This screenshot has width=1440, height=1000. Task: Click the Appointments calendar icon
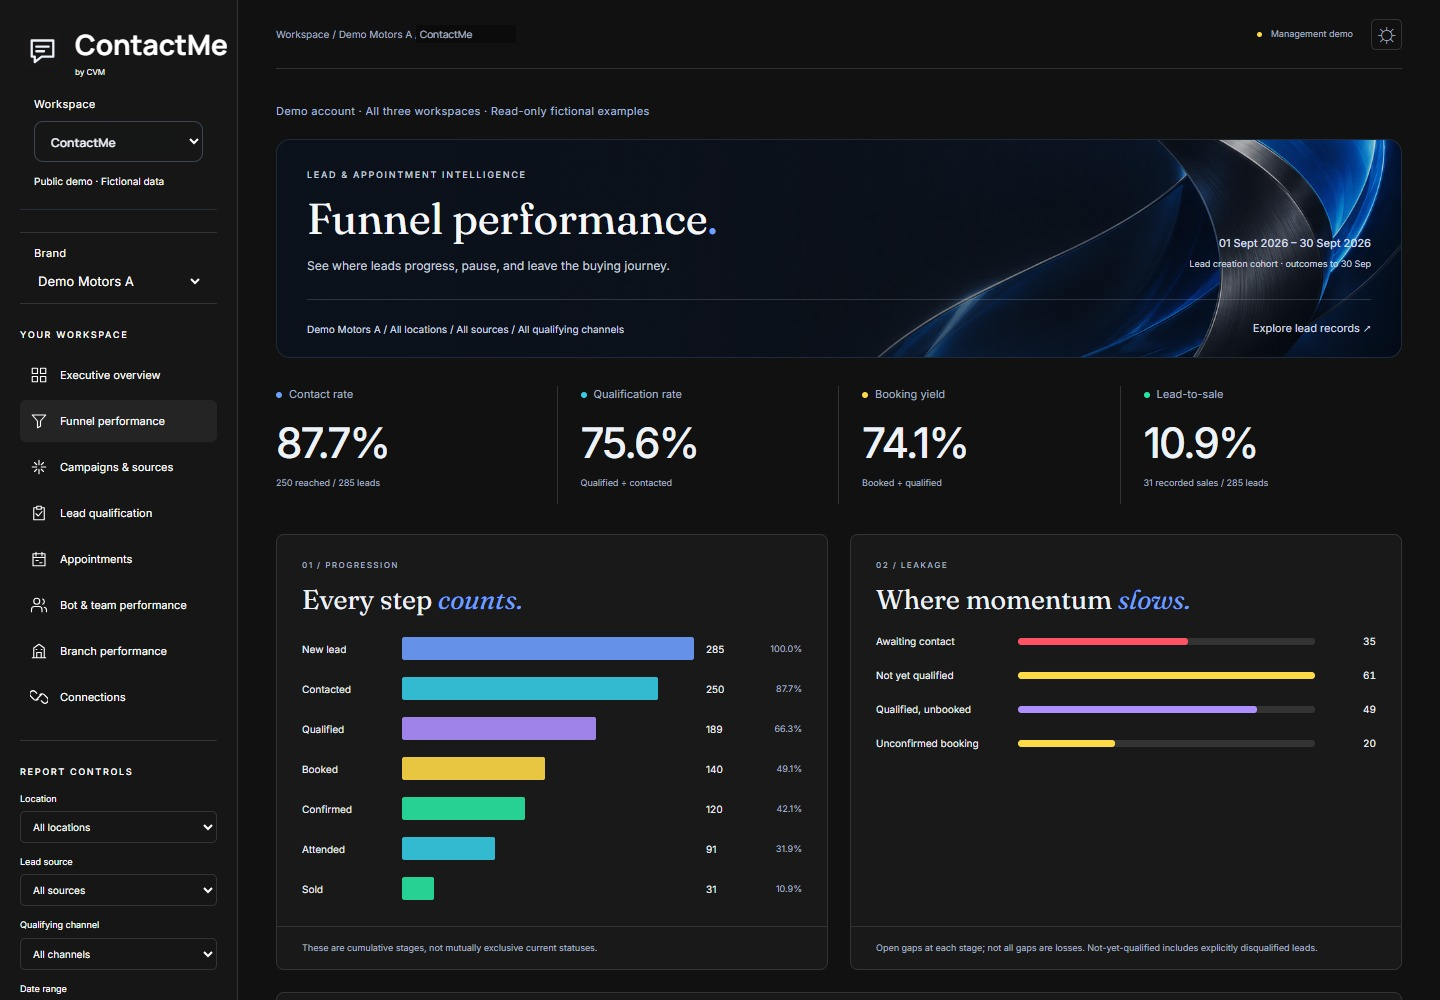click(39, 559)
